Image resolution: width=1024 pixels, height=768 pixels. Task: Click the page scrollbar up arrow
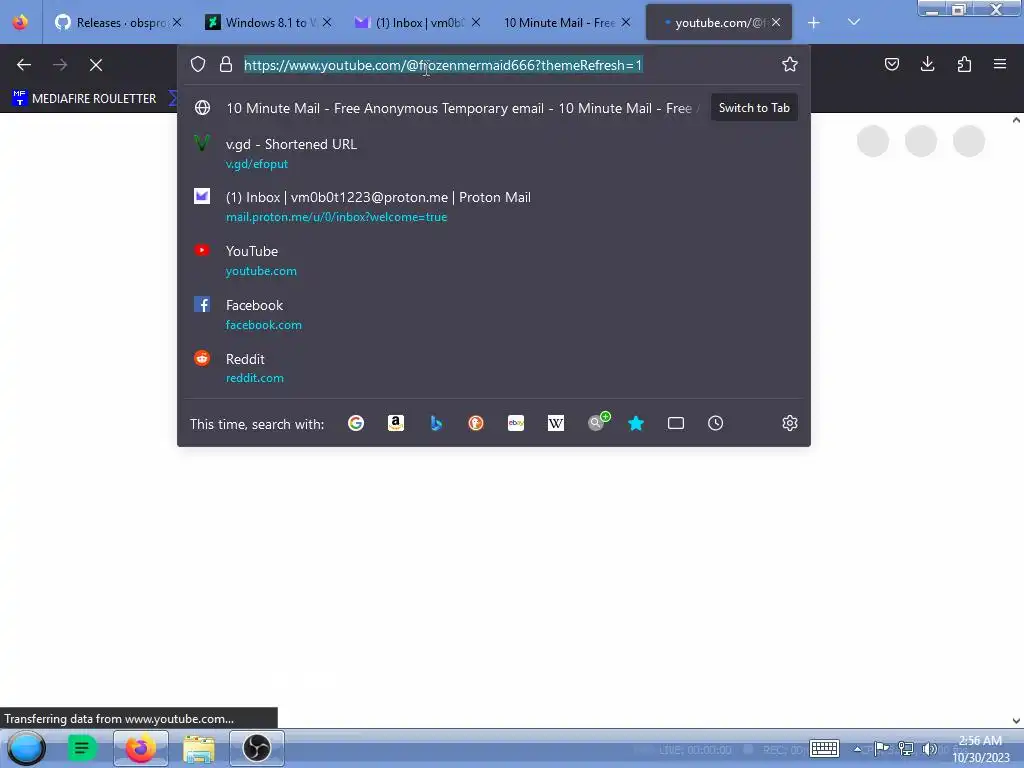1016,120
